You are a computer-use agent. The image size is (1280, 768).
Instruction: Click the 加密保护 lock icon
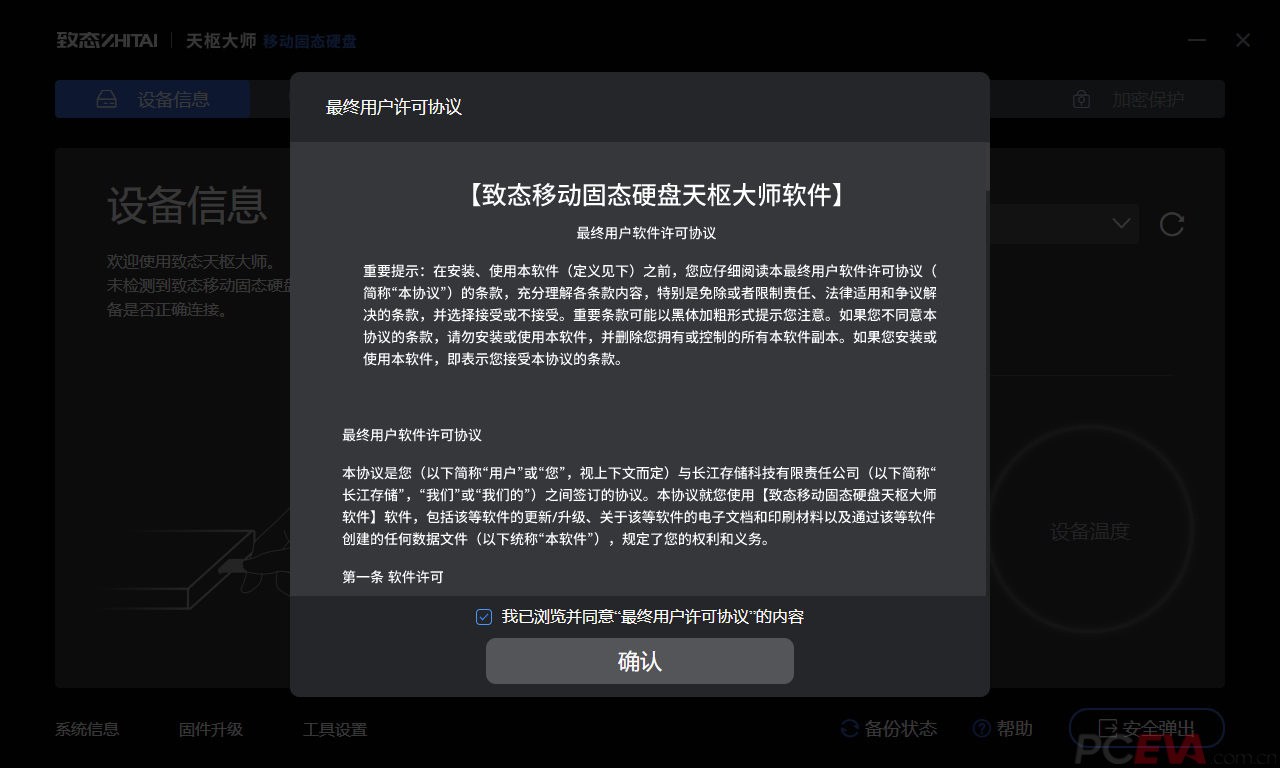coord(1080,100)
